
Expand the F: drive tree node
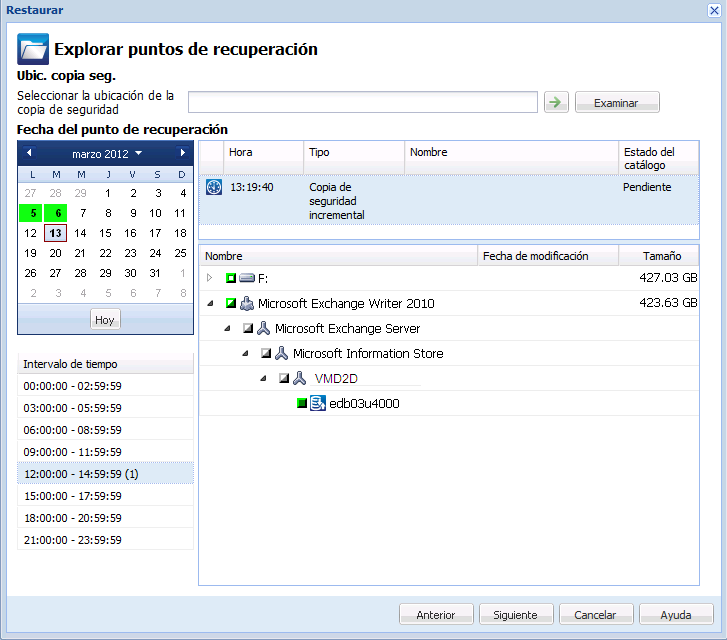point(210,278)
